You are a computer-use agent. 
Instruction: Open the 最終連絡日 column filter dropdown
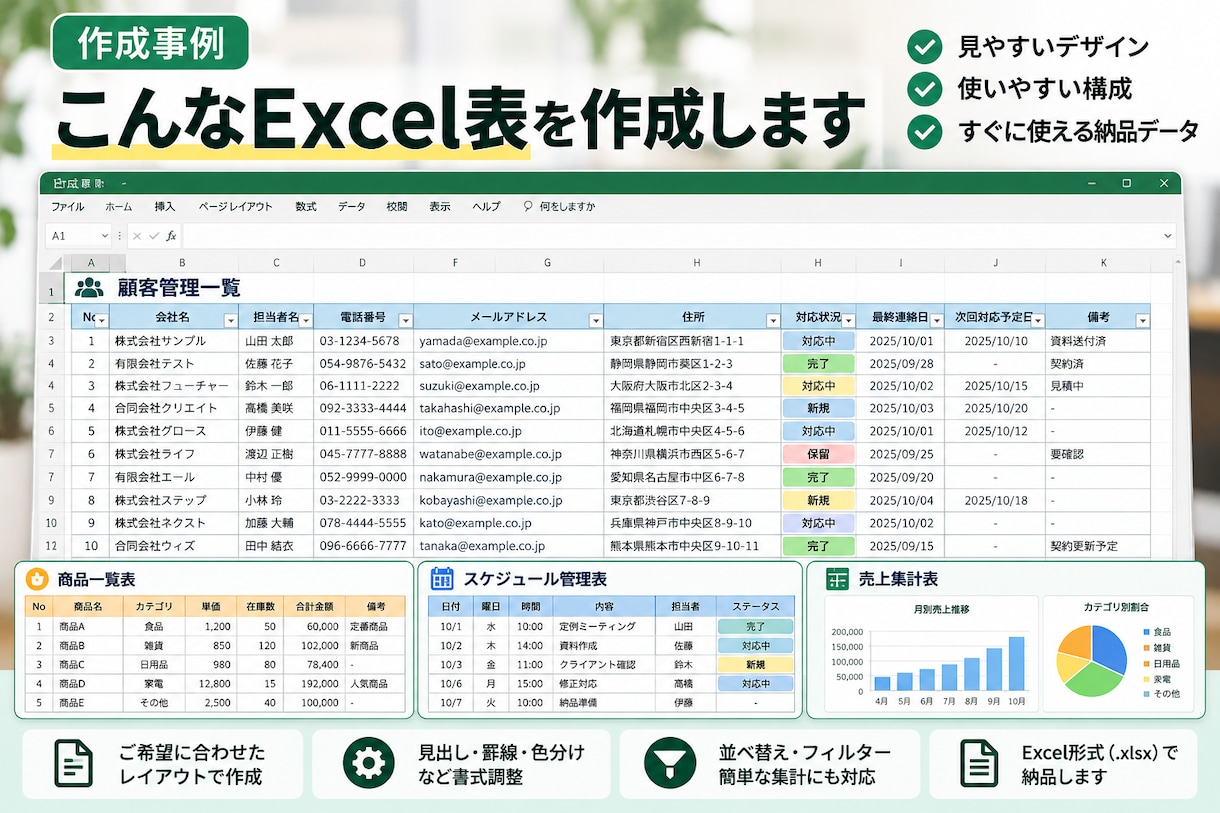coord(936,320)
